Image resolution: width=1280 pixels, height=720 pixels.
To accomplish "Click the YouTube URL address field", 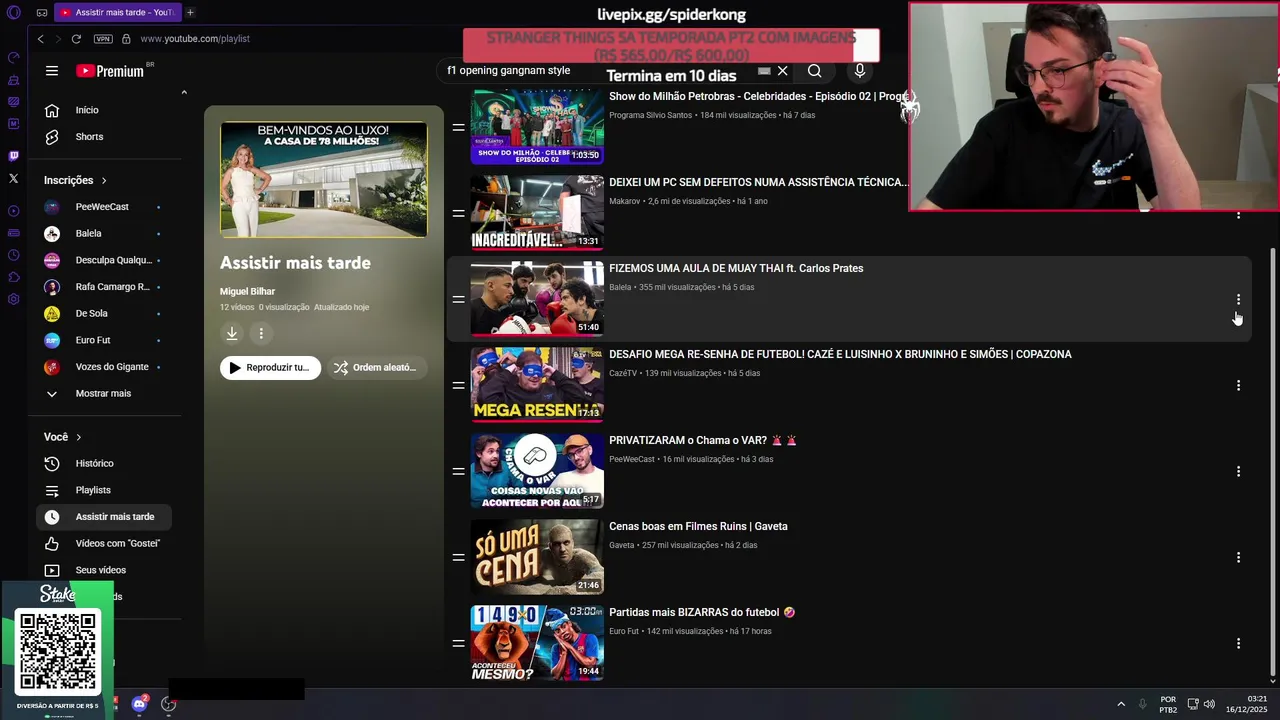I will pos(195,39).
